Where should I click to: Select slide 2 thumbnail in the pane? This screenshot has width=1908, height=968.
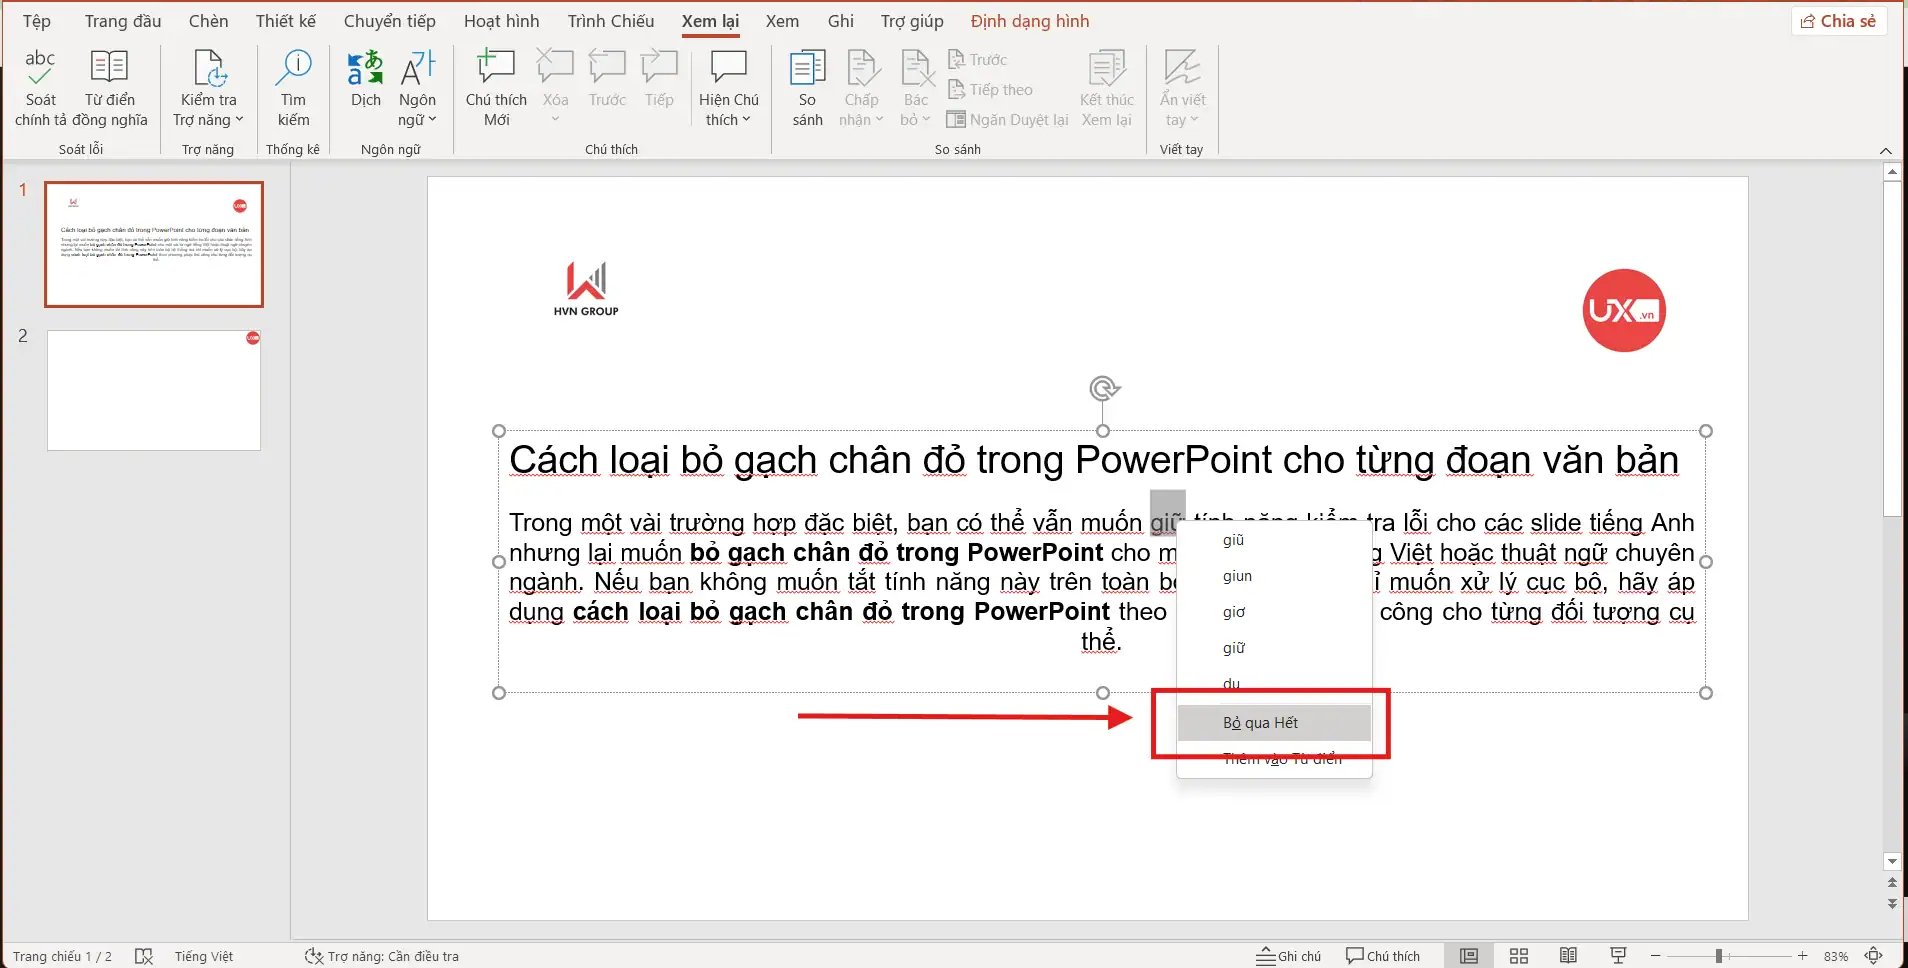pyautogui.click(x=153, y=390)
